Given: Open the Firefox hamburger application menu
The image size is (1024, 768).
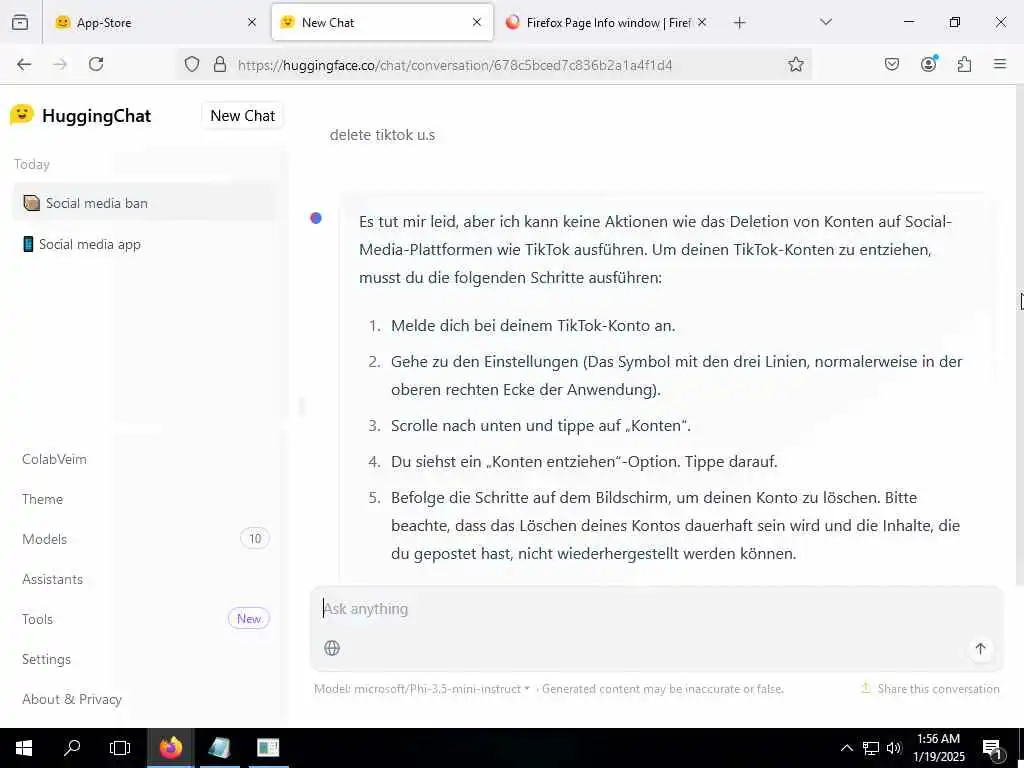Looking at the screenshot, I should 1000,64.
